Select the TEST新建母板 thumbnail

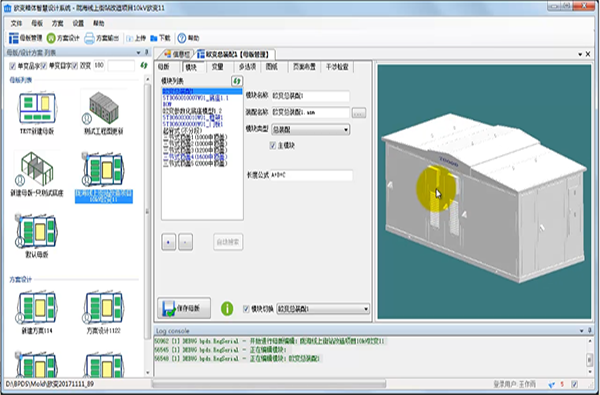(37, 113)
